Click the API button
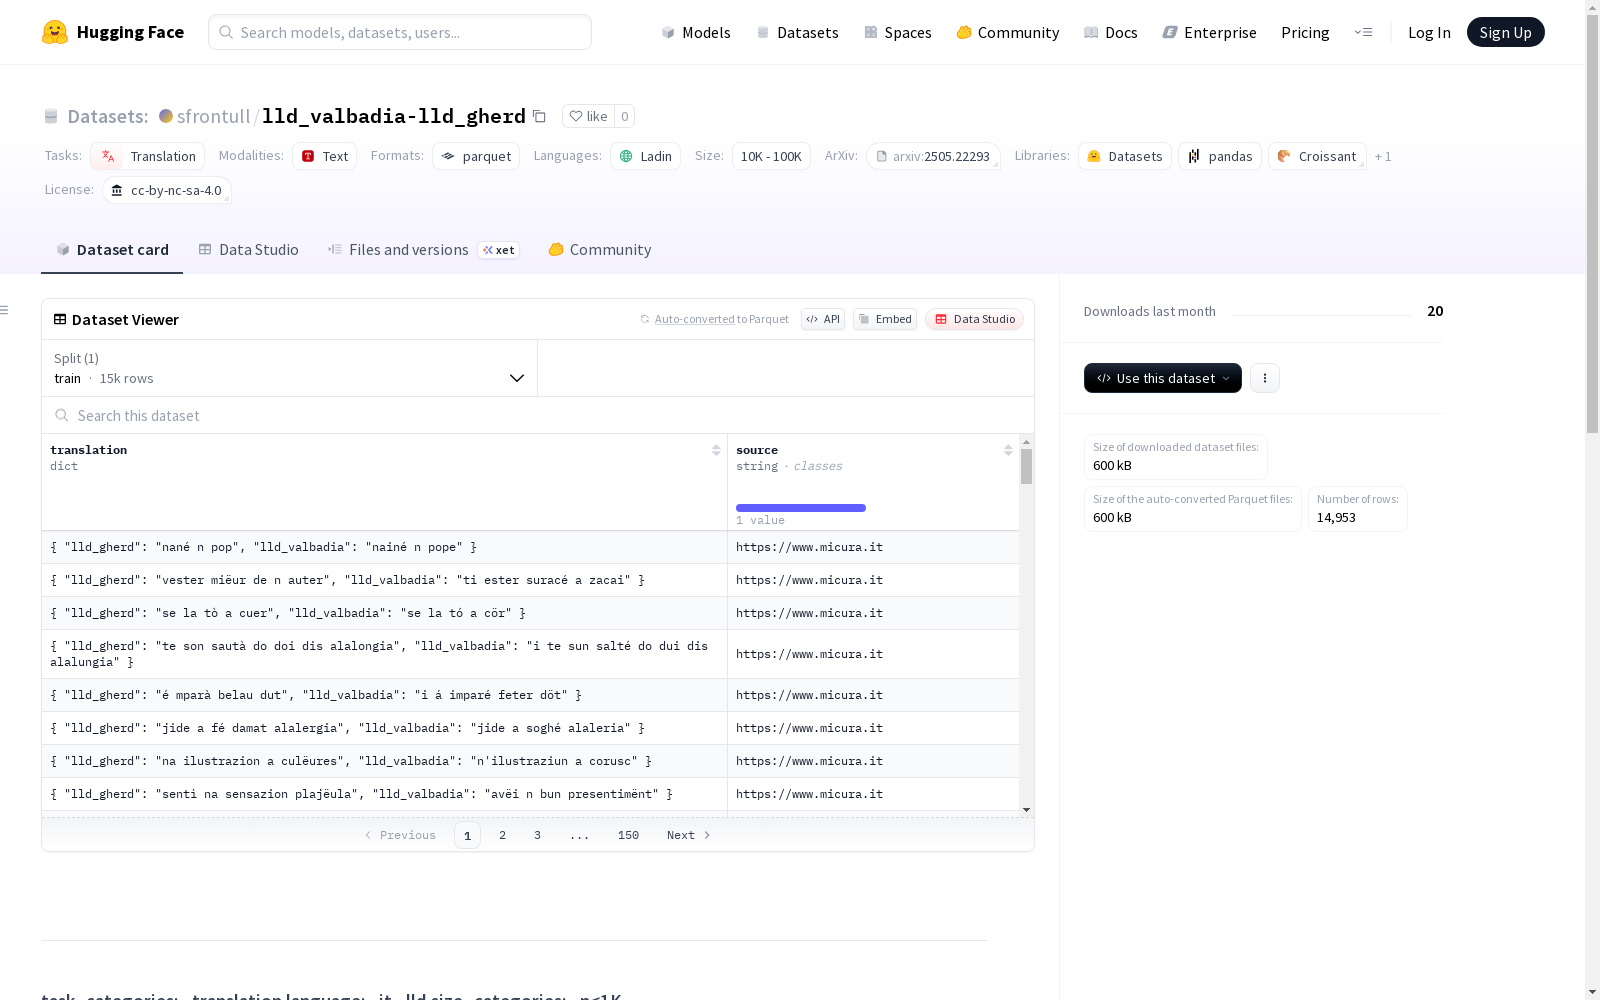The height and width of the screenshot is (1000, 1600). pyautogui.click(x=823, y=319)
